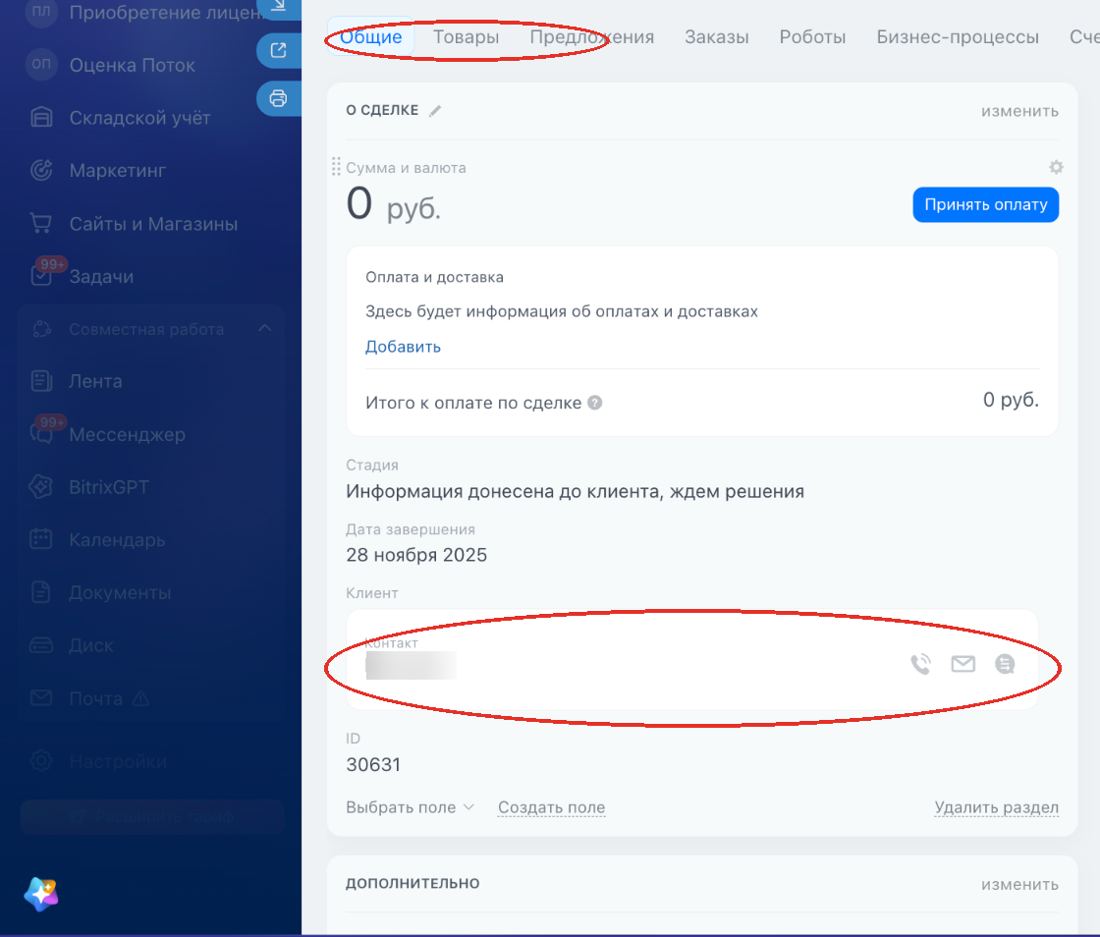Launch the BitrixGPT copilot star icon
Image resolution: width=1100 pixels, height=937 pixels.
click(41, 894)
